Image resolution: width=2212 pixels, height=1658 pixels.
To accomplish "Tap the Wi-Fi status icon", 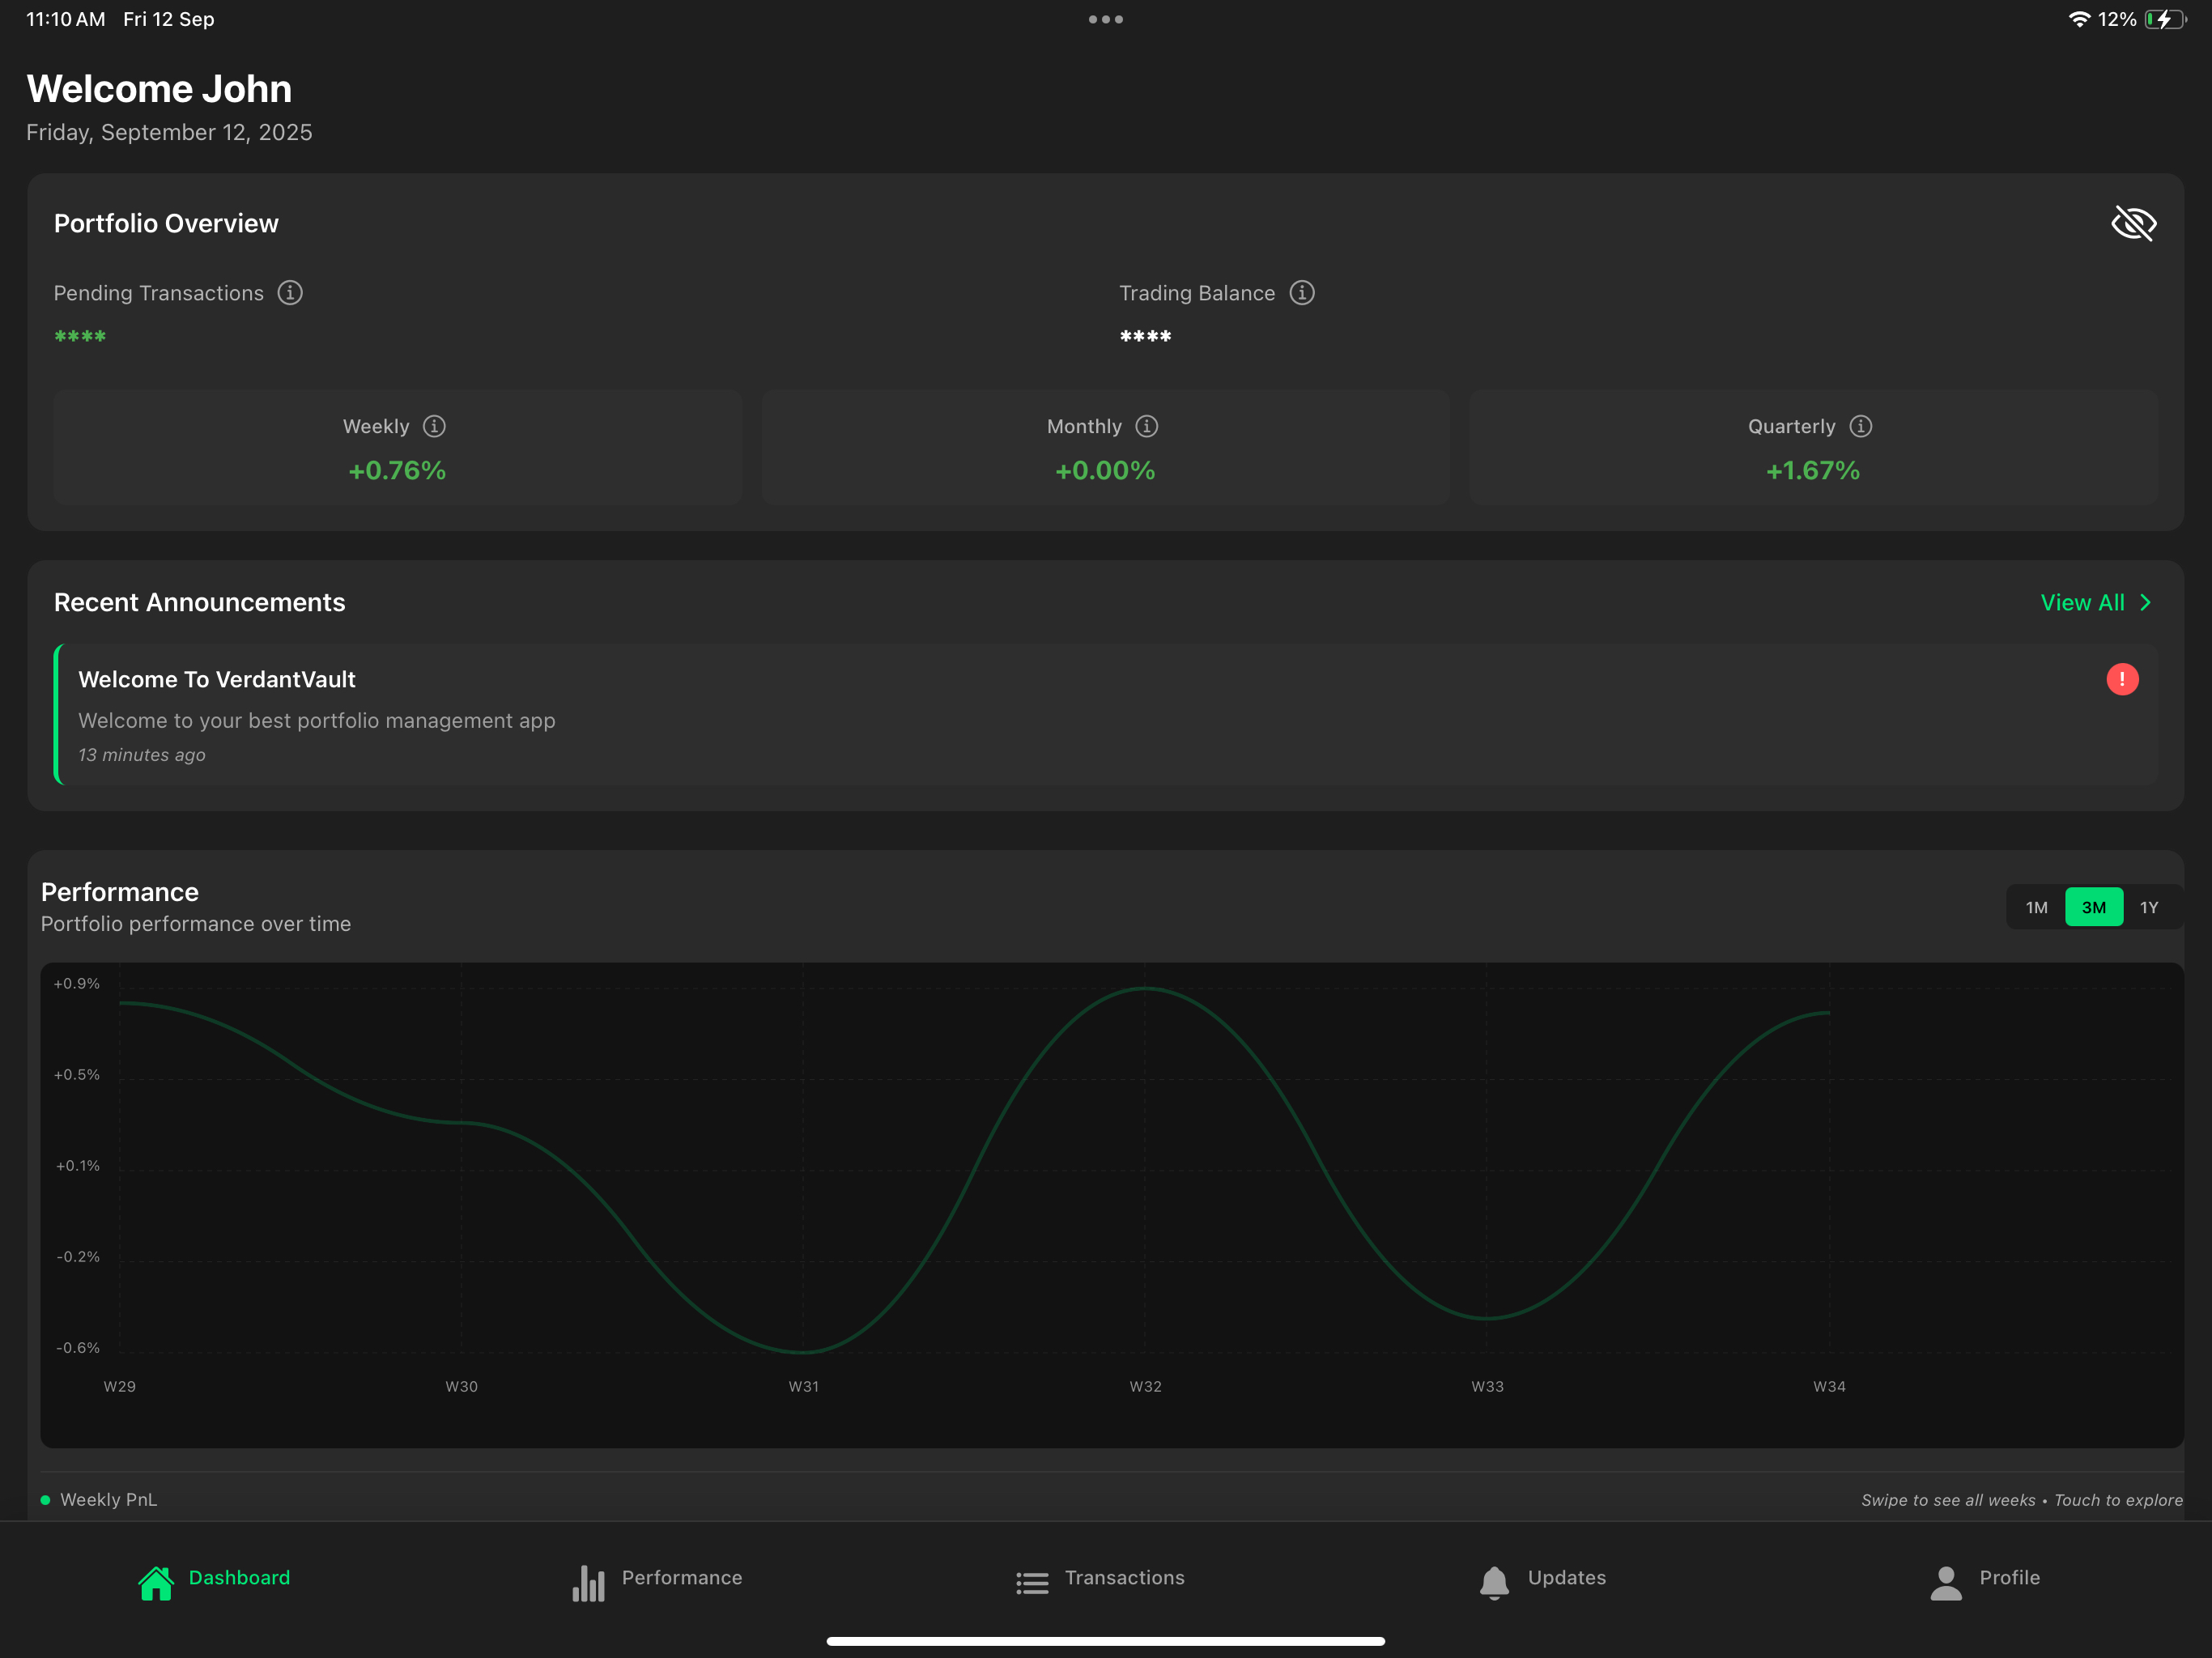I will point(2079,19).
